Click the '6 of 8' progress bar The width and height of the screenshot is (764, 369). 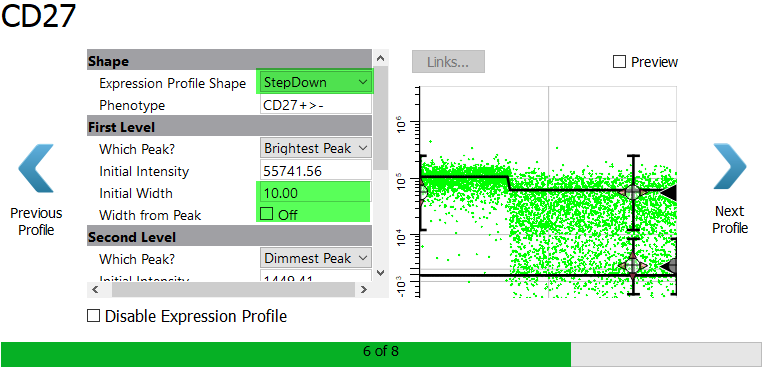pos(381,354)
